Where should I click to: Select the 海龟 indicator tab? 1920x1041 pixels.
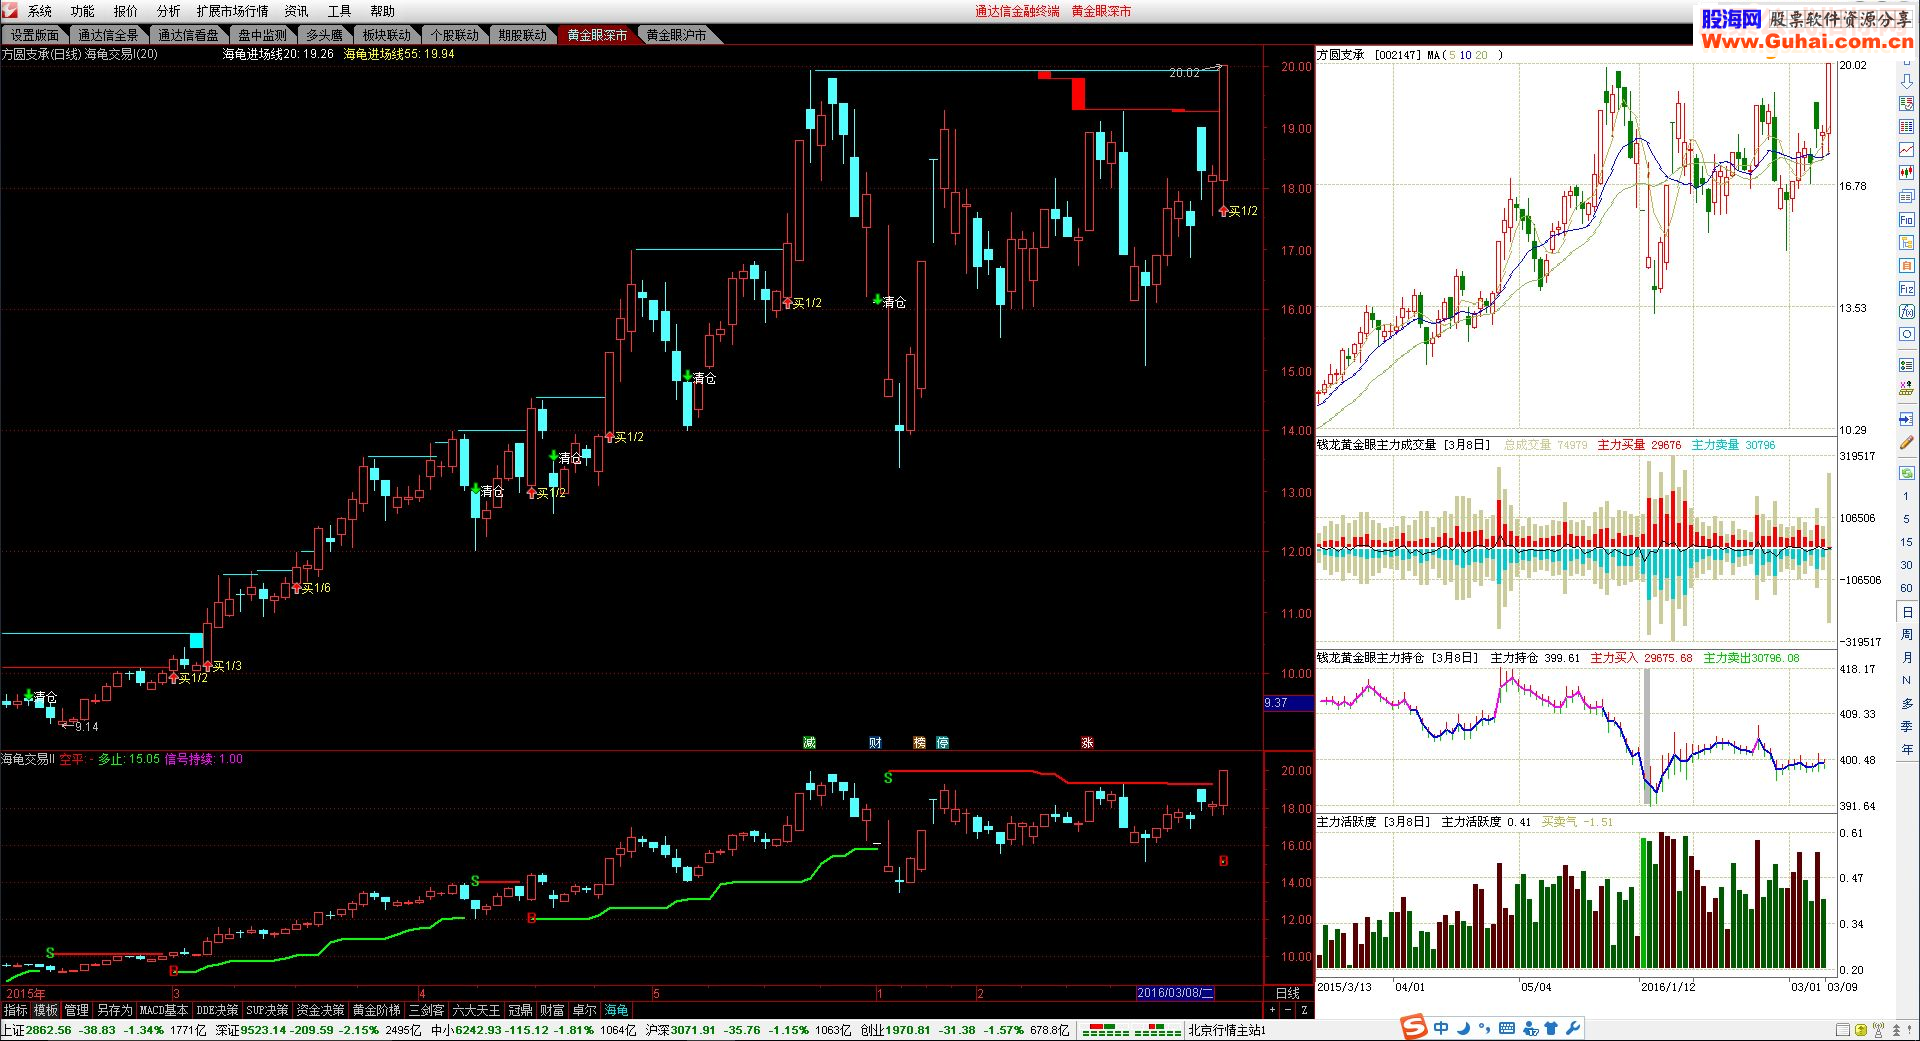tap(616, 1010)
